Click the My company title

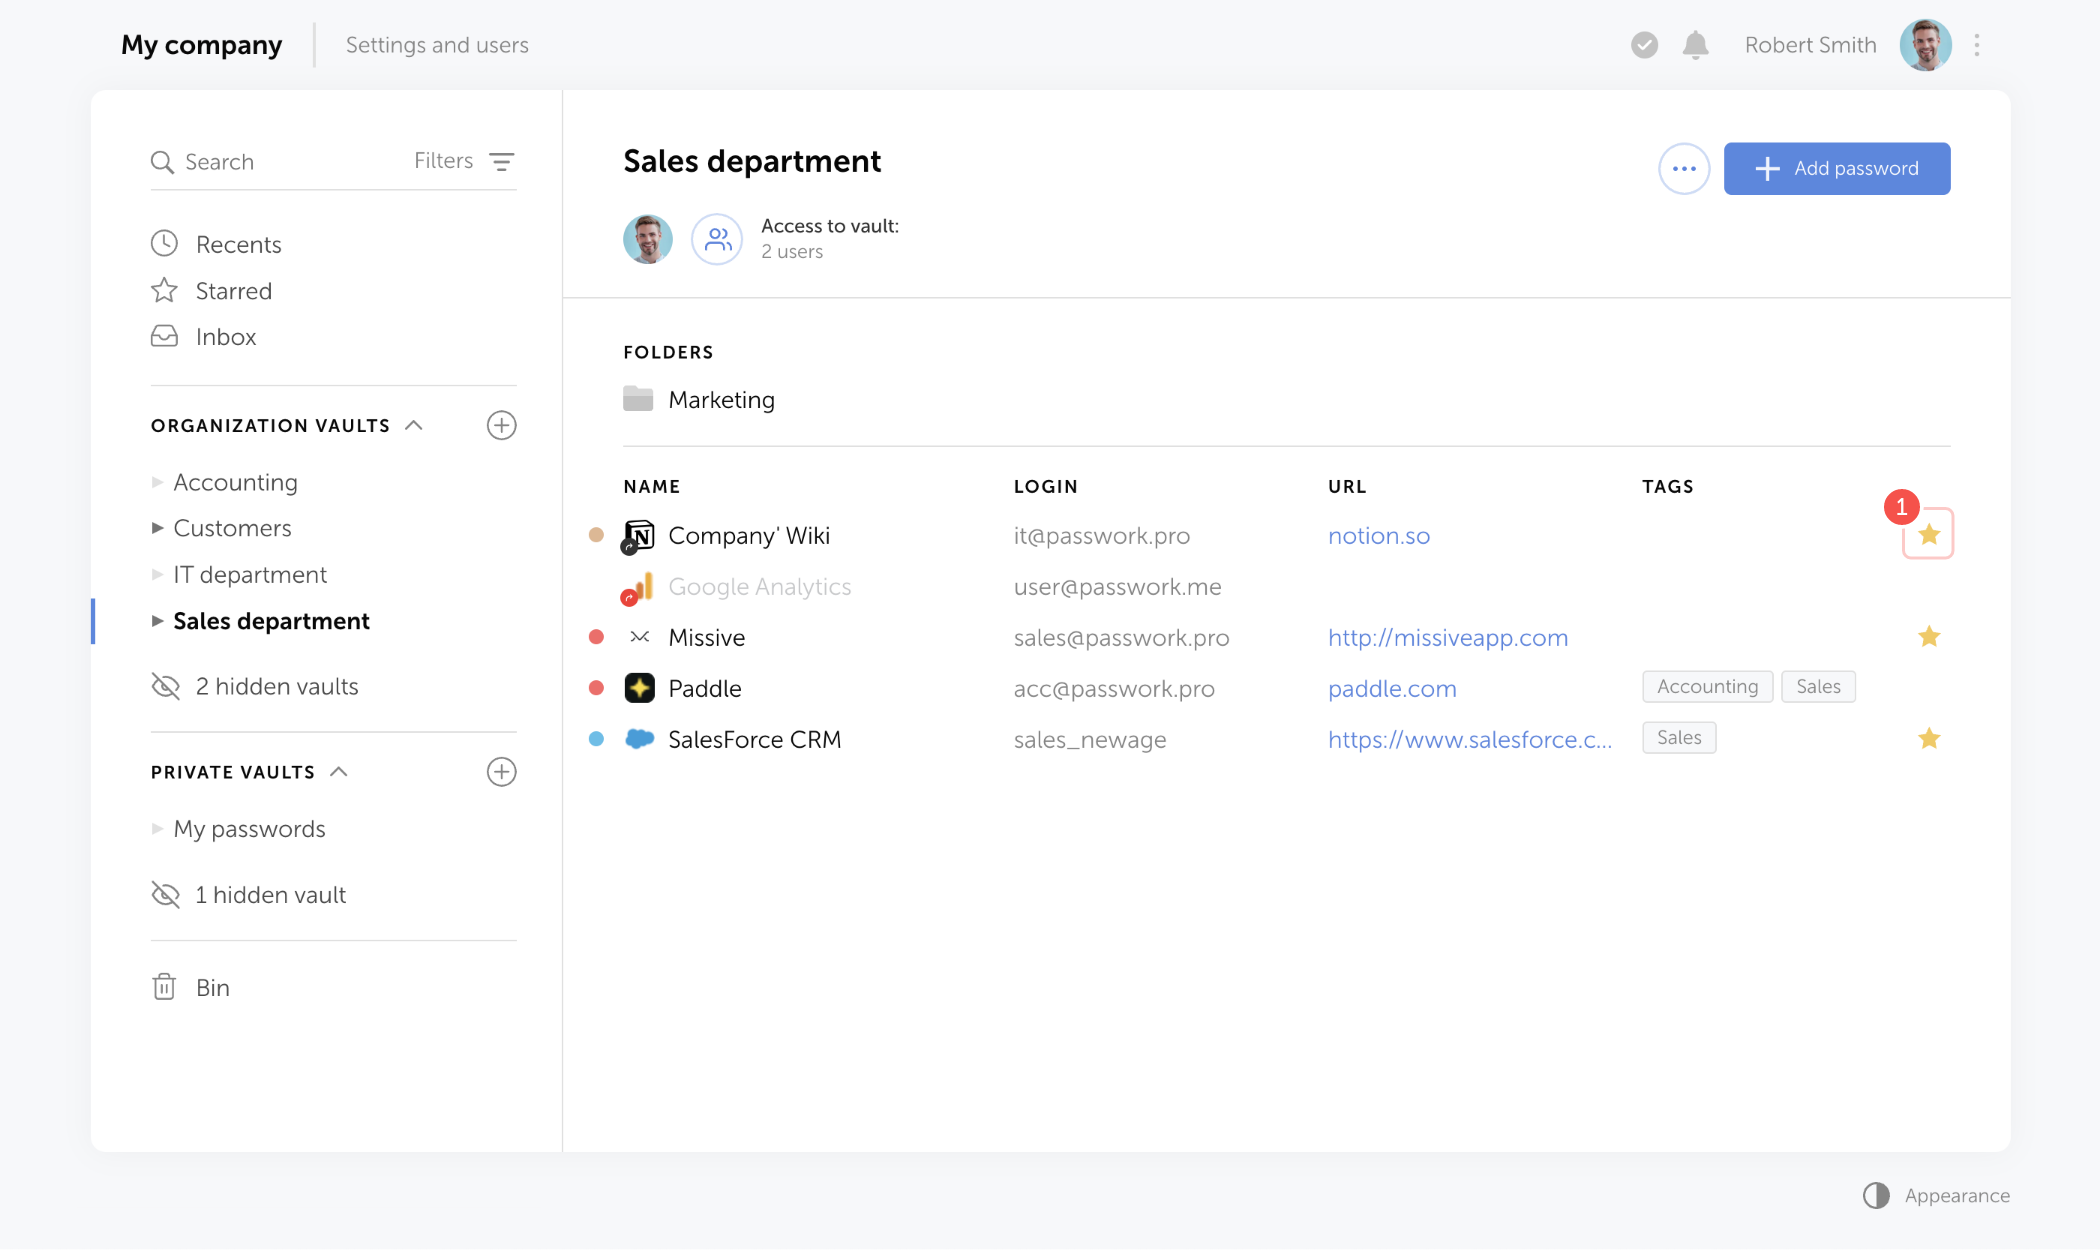point(202,45)
